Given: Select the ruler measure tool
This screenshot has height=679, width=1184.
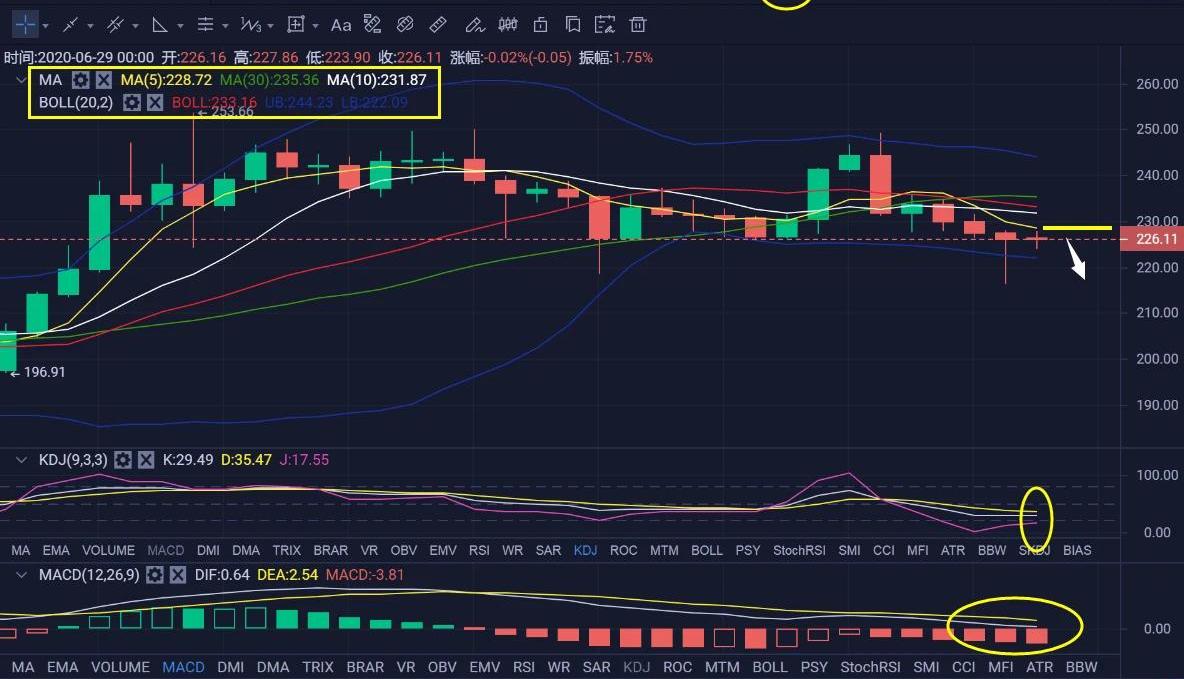Looking at the screenshot, I should [x=437, y=24].
